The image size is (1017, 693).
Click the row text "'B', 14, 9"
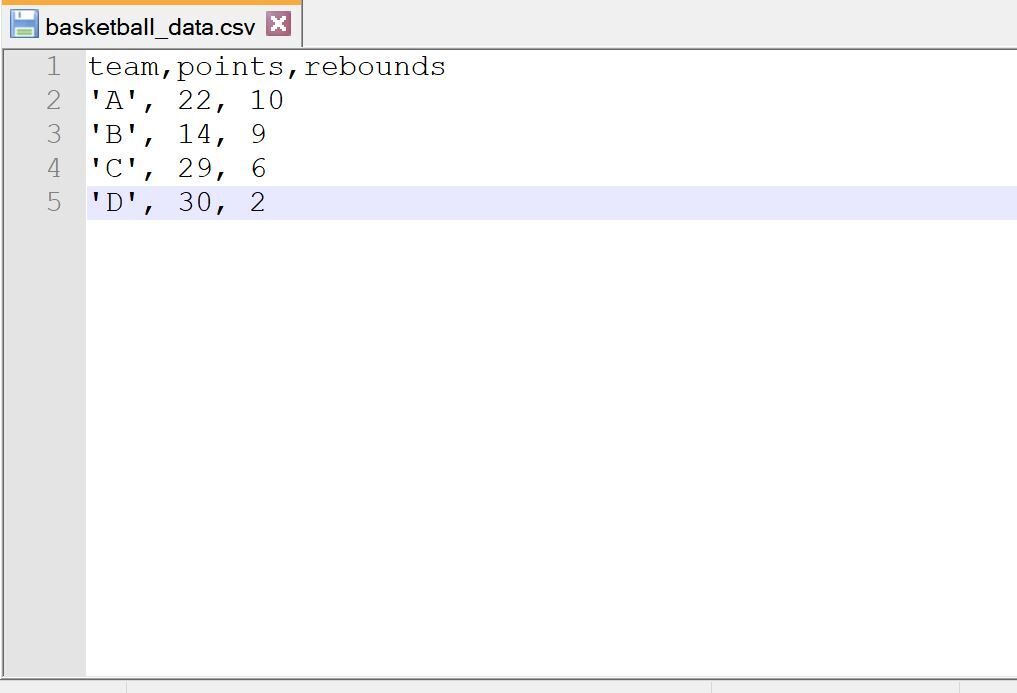coord(177,135)
